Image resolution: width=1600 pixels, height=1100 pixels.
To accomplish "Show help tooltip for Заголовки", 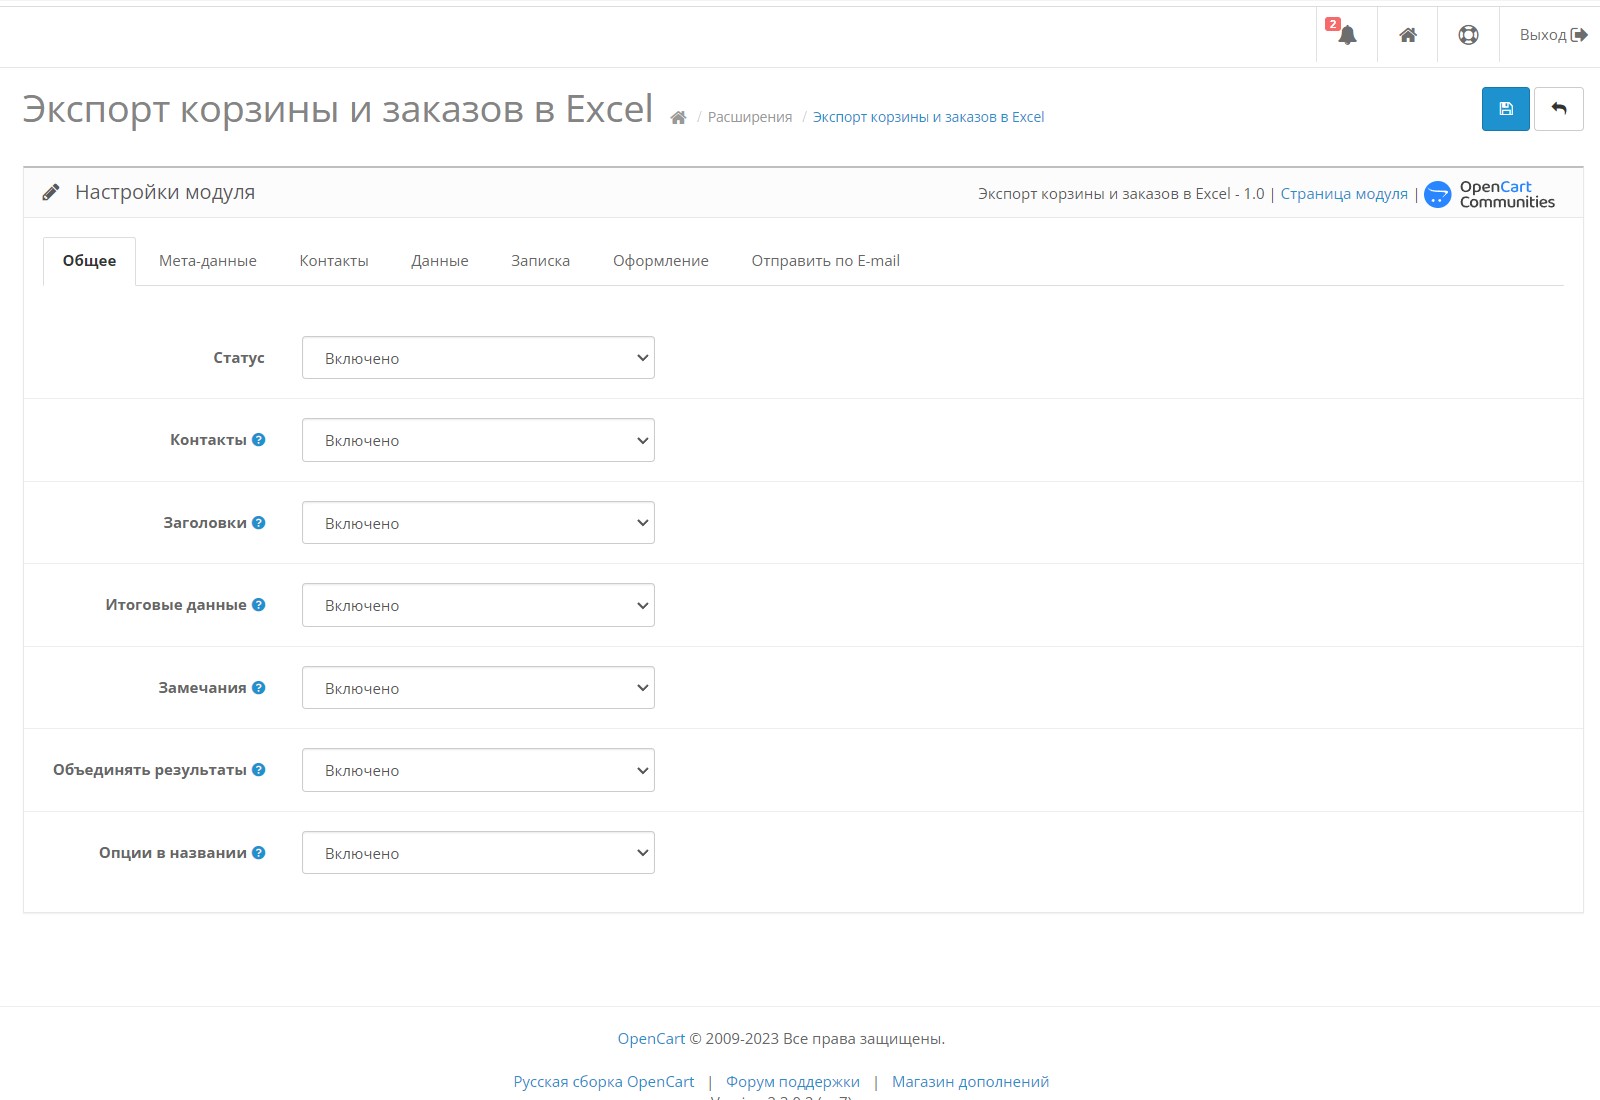I will coord(259,523).
